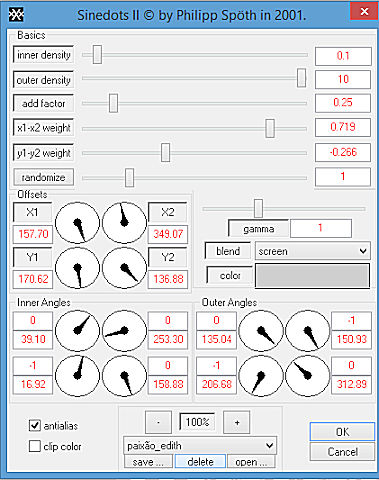Click the inner angle dial showing 253.30
The image size is (379, 480).
pyautogui.click(x=124, y=331)
